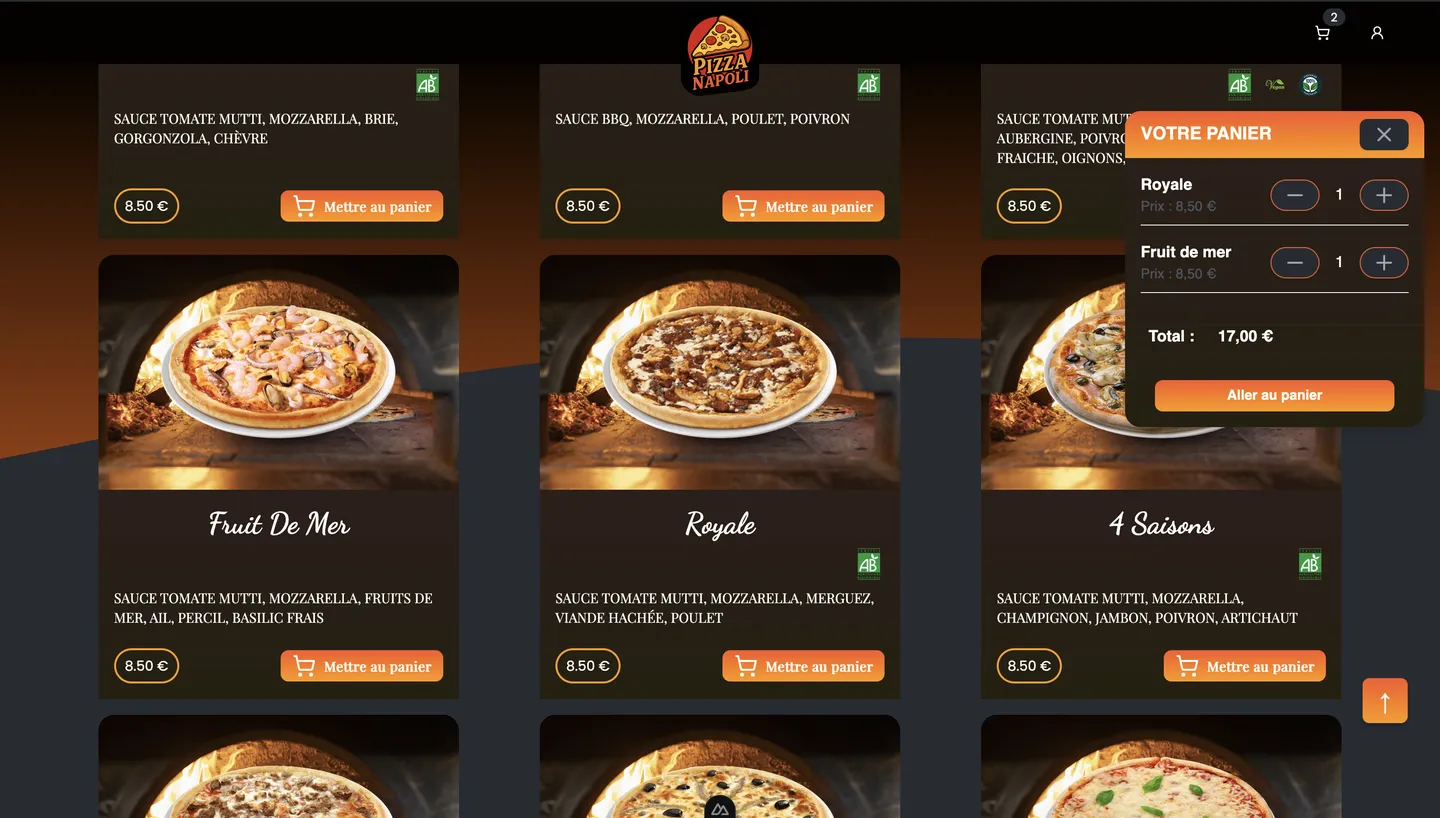Click the scroll-to-top arrow button
Viewport: 1440px width, 818px height.
tap(1385, 701)
